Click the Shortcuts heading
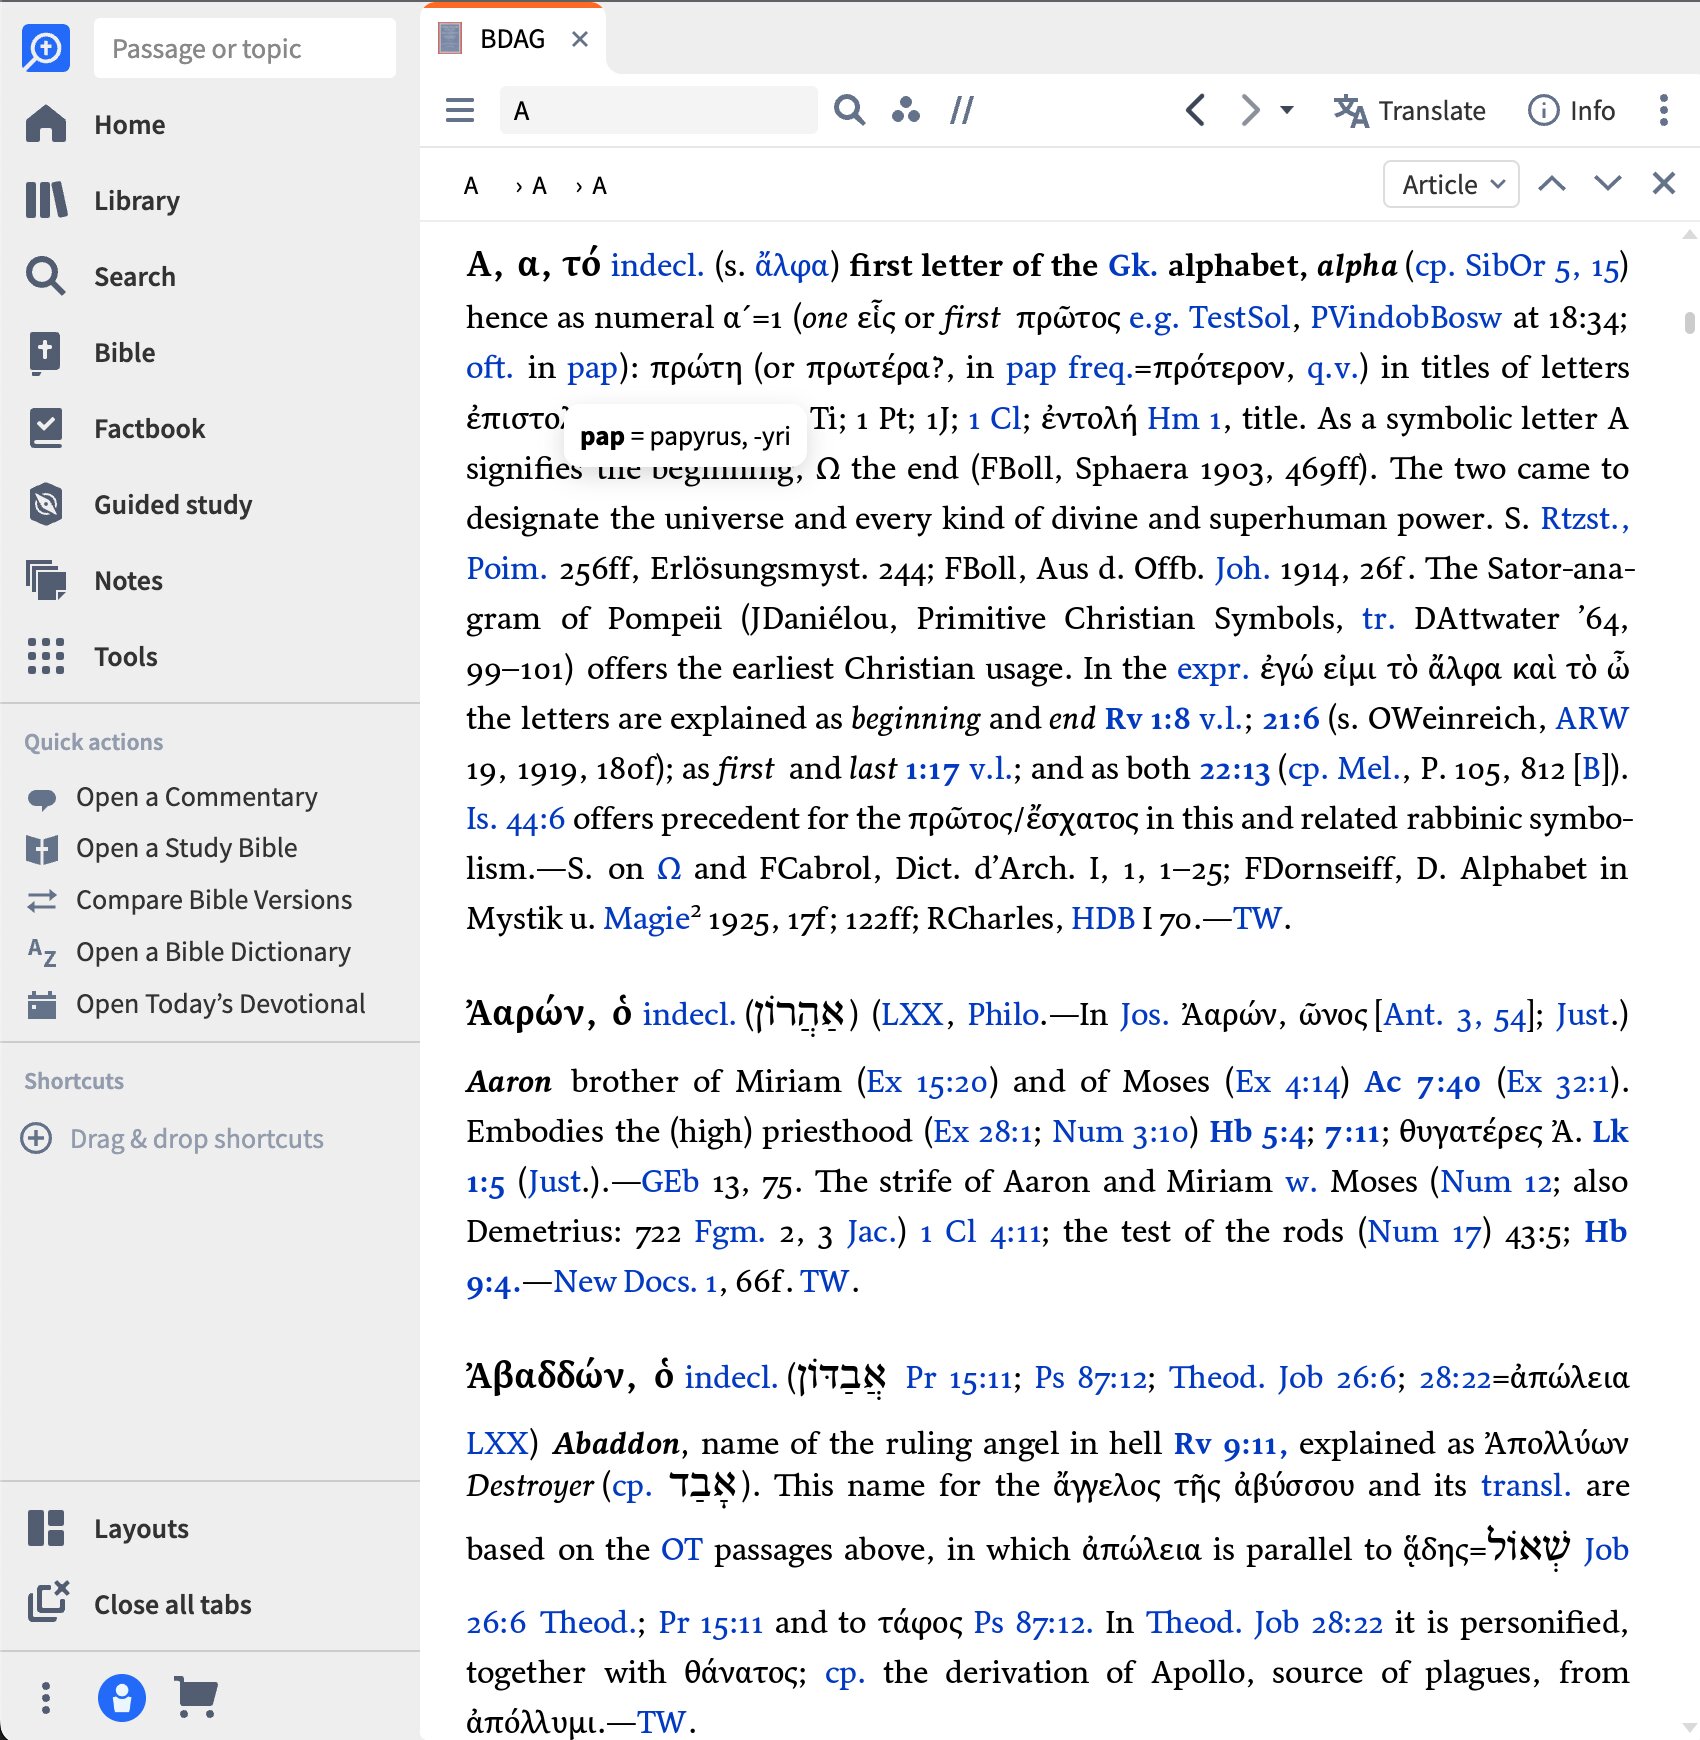The image size is (1700, 1740). pos(74,1081)
